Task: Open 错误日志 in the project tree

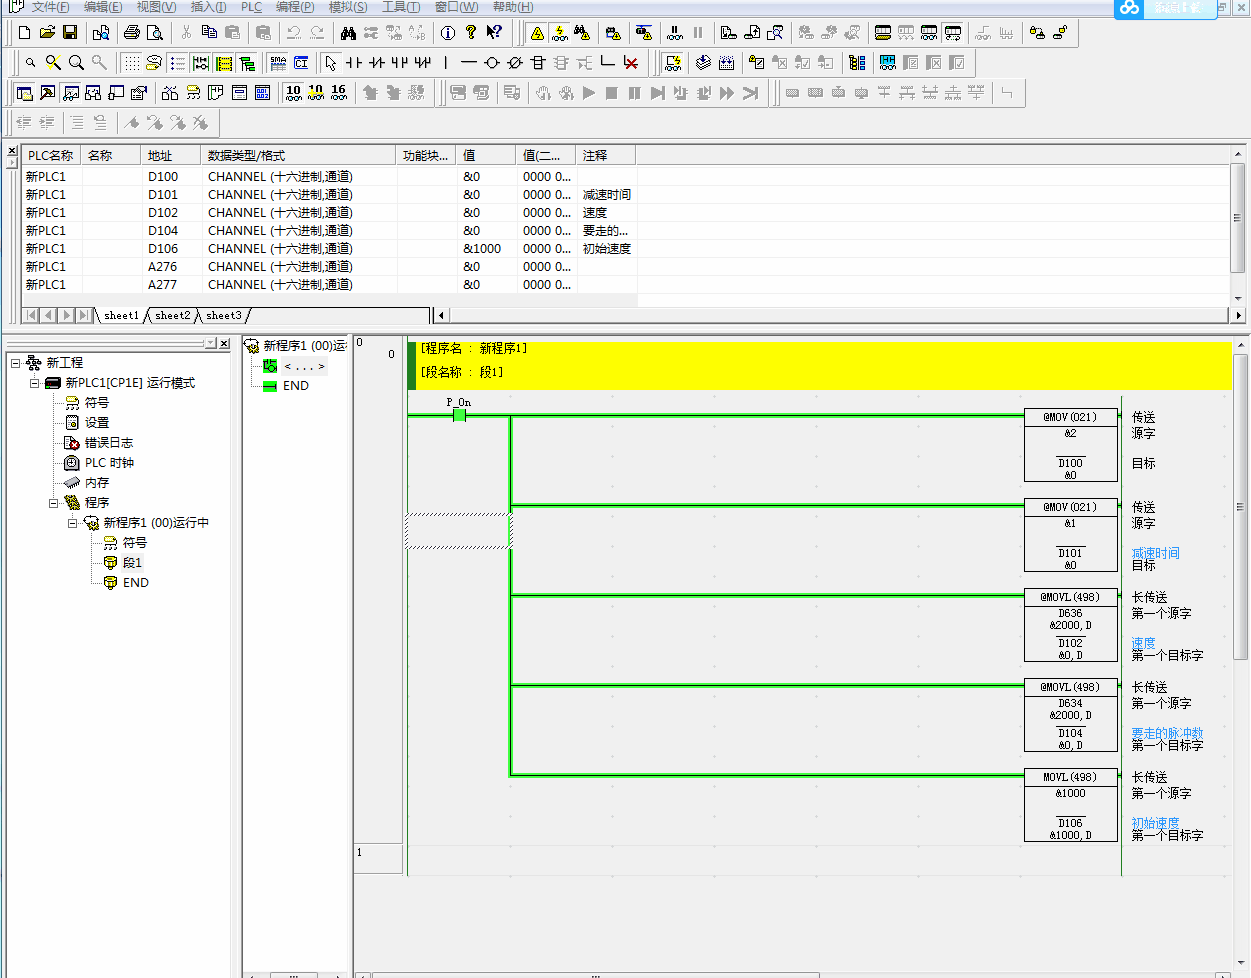Action: (108, 443)
